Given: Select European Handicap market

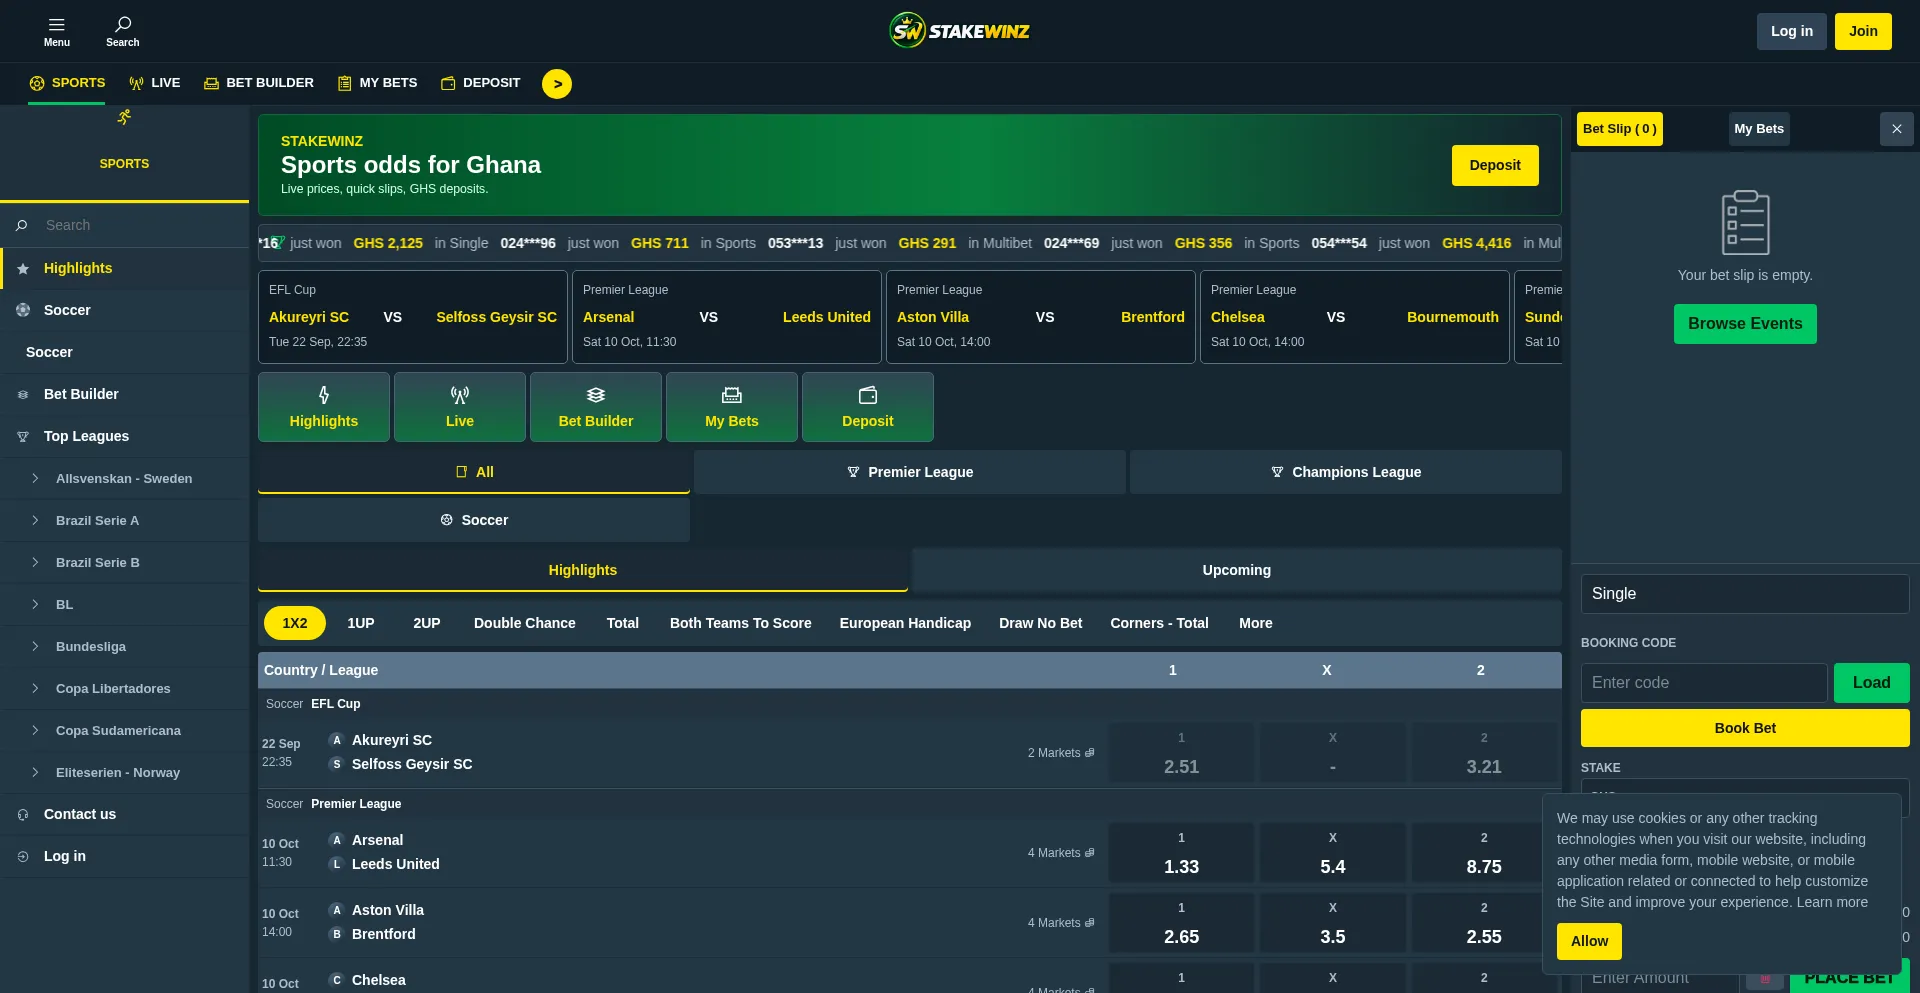Looking at the screenshot, I should (905, 623).
